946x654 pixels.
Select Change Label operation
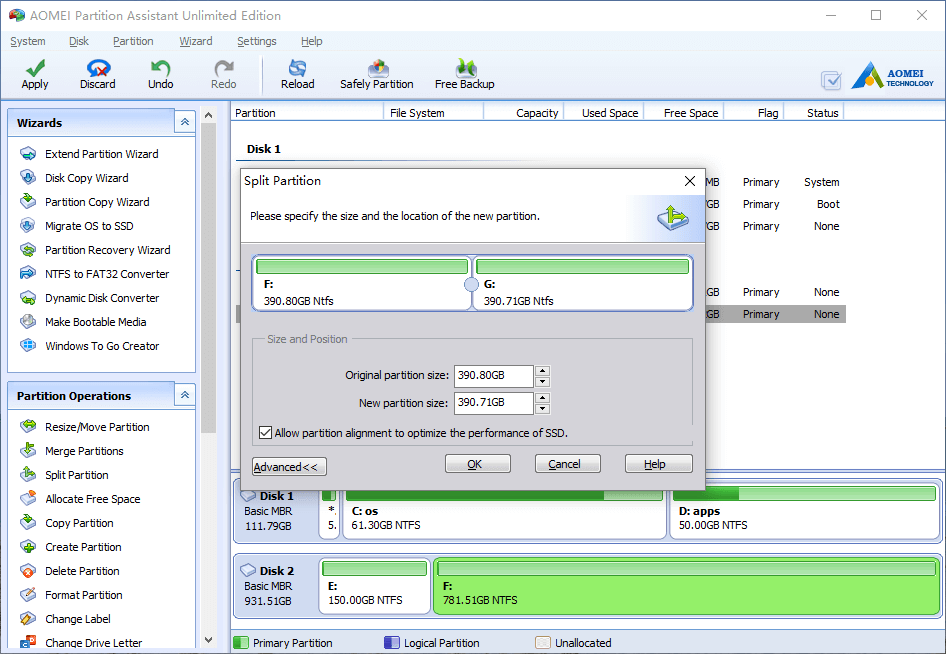78,619
